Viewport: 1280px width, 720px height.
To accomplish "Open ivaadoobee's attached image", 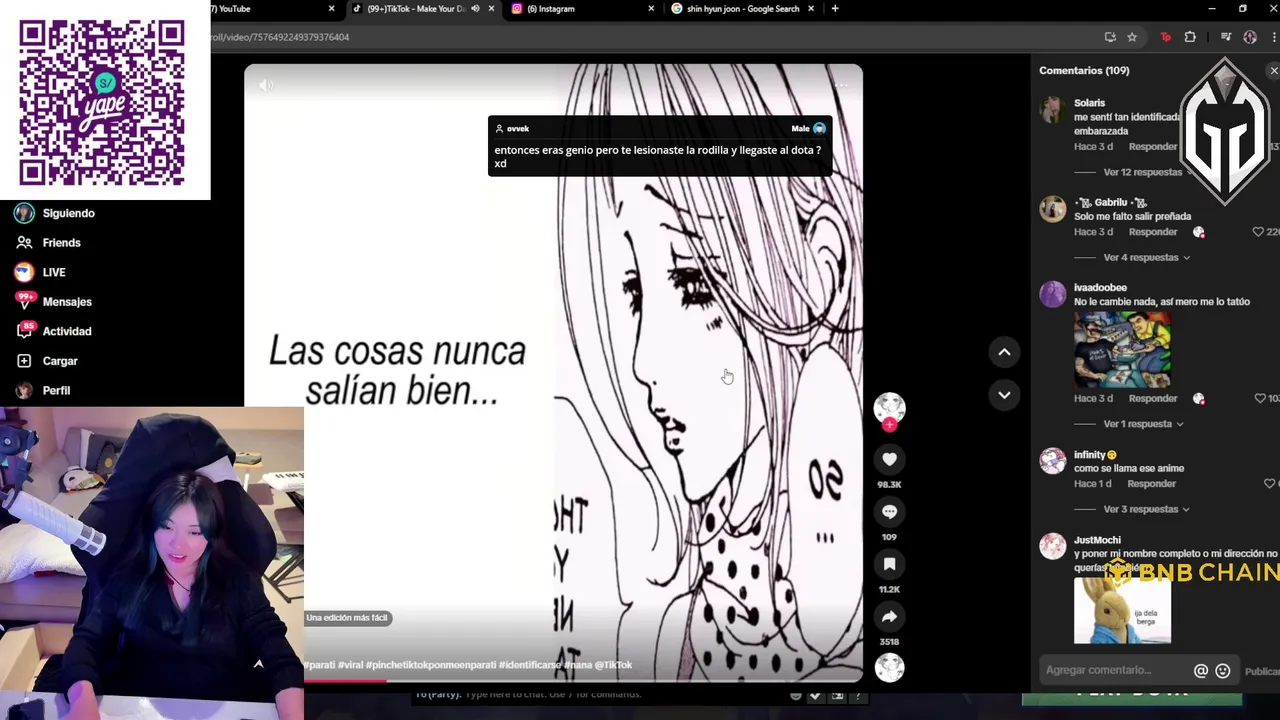I will click(x=1122, y=349).
